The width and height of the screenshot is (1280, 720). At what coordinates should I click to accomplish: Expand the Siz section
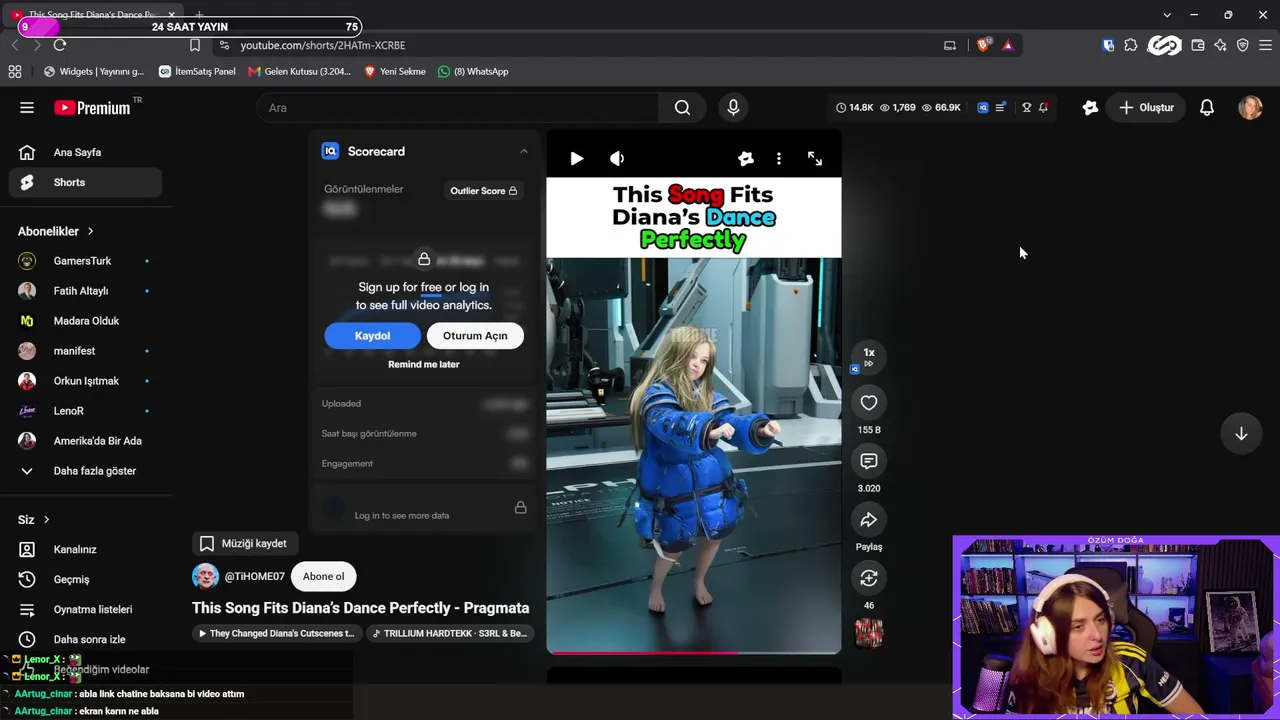tap(34, 520)
